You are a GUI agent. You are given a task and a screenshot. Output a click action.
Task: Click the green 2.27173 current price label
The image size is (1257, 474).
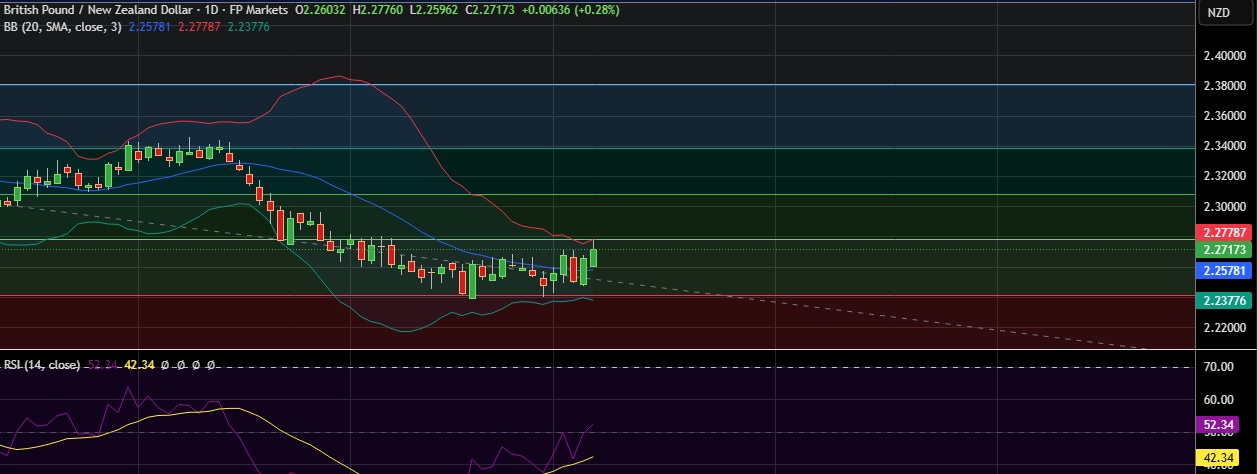click(1225, 248)
